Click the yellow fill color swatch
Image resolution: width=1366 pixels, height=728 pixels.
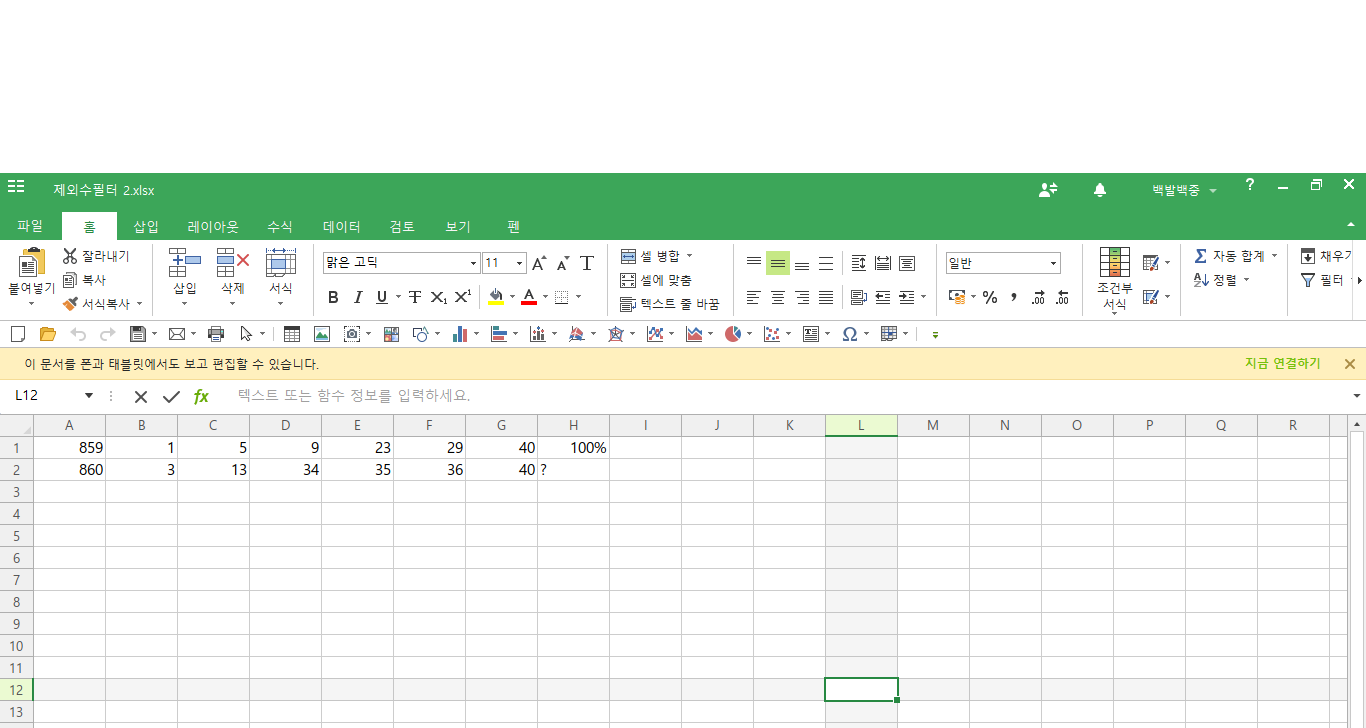coord(495,297)
